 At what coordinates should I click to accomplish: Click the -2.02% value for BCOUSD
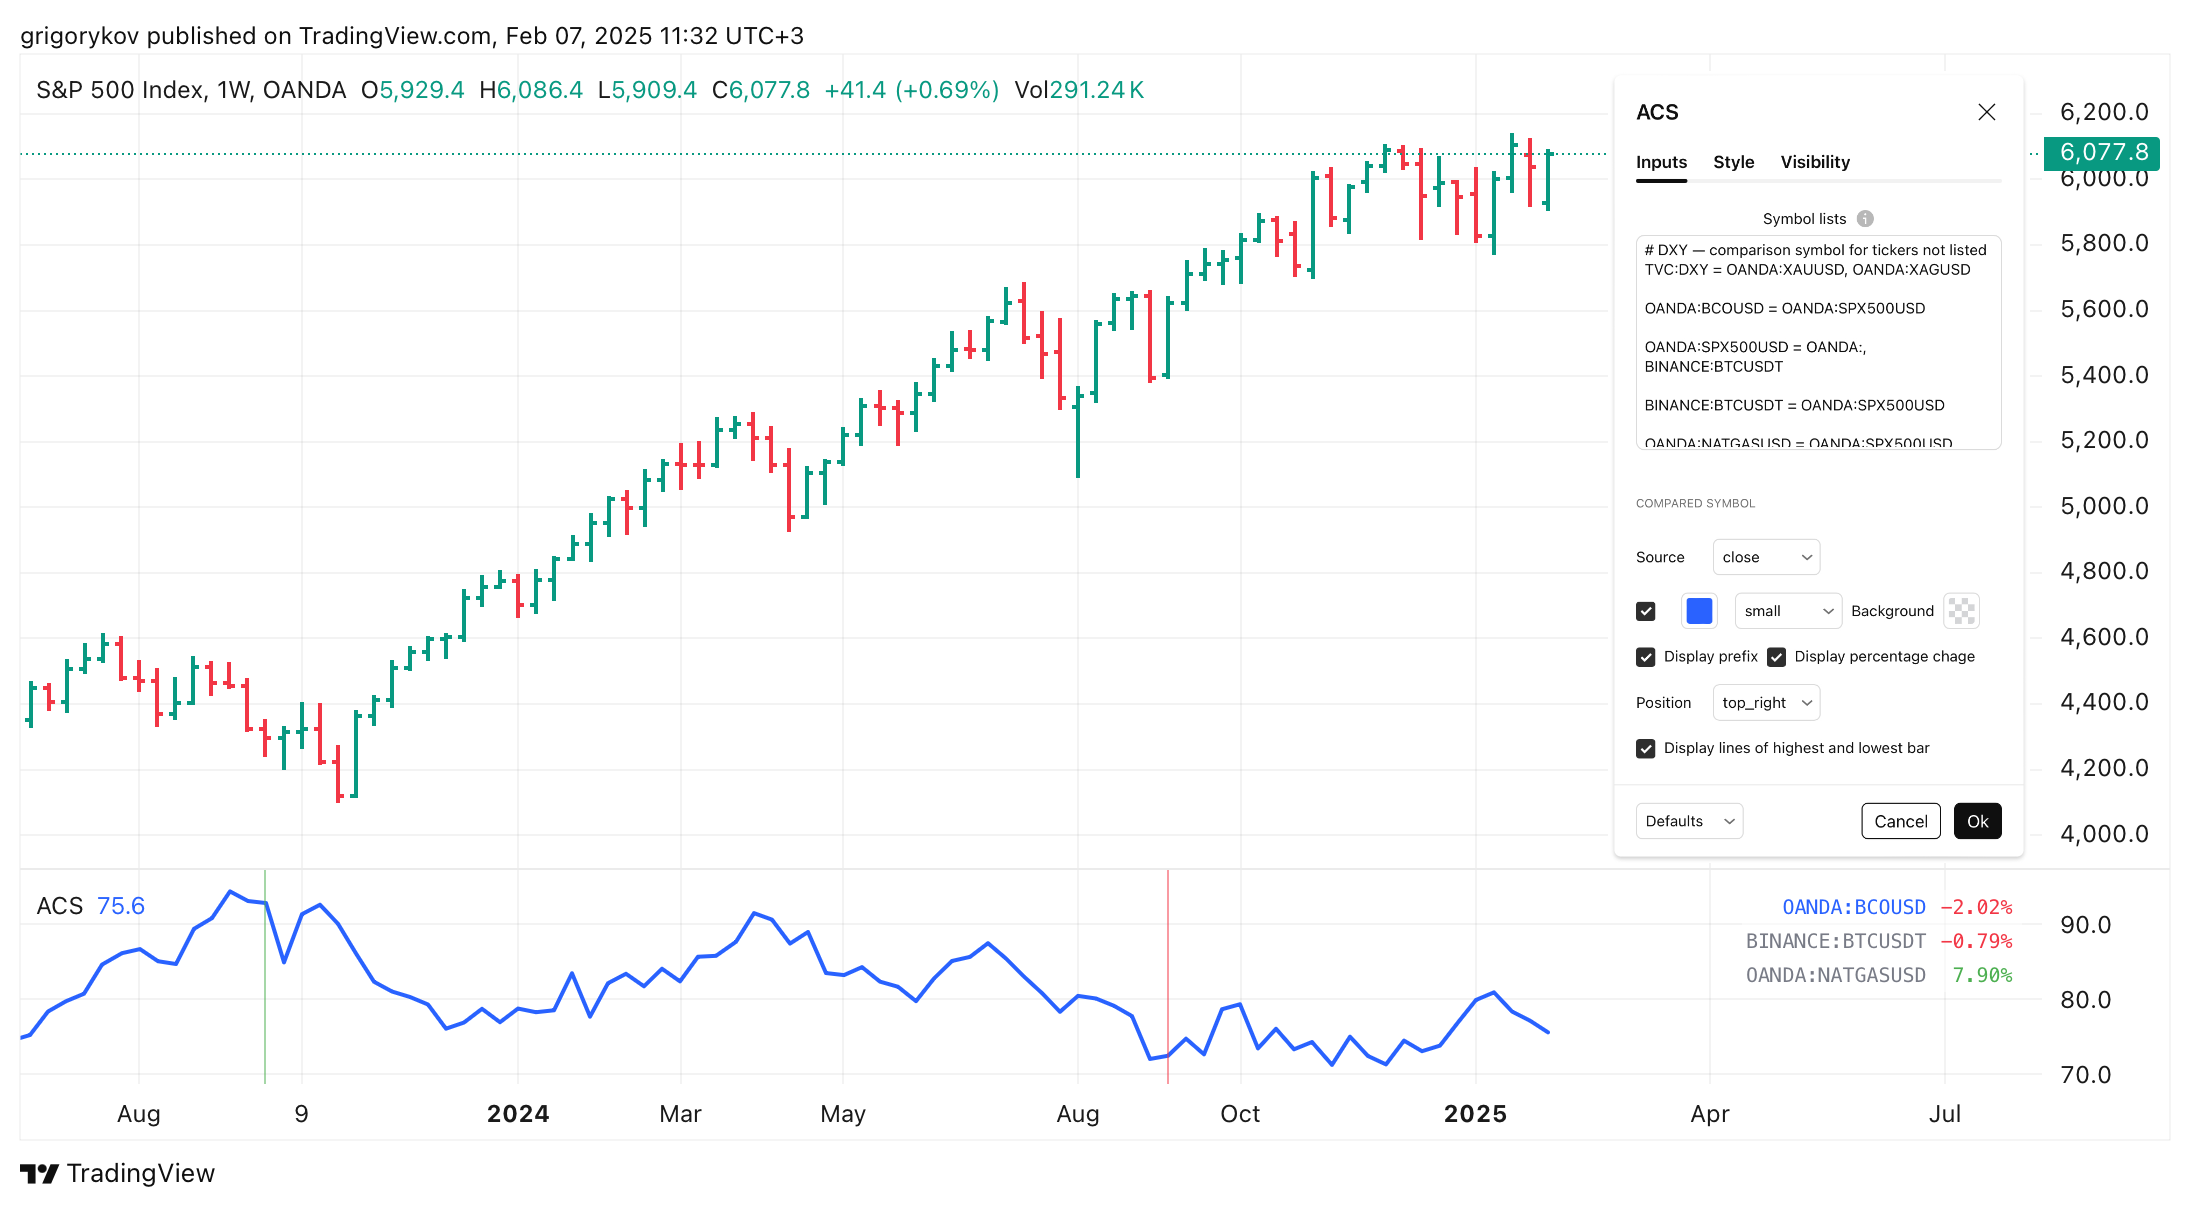1976,907
